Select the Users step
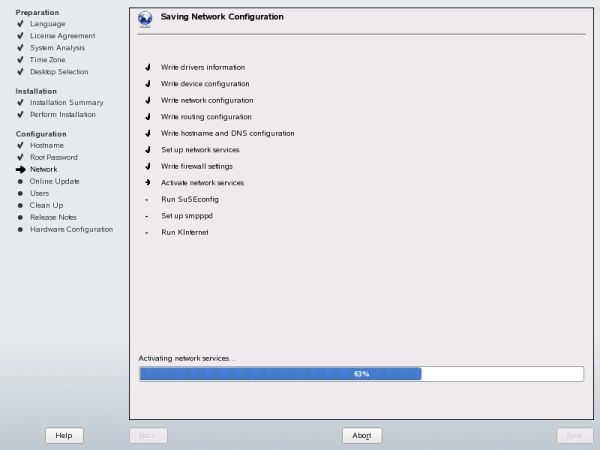The image size is (600, 450). pyautogui.click(x=39, y=193)
